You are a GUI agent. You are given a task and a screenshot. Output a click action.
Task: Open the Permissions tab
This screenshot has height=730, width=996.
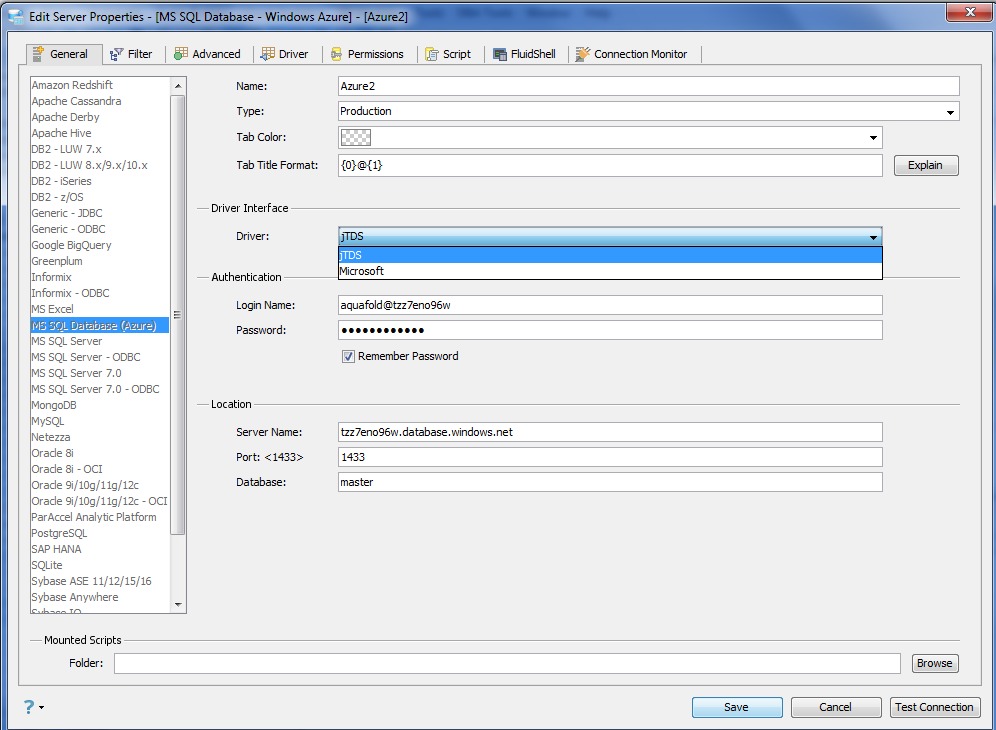[x=368, y=54]
